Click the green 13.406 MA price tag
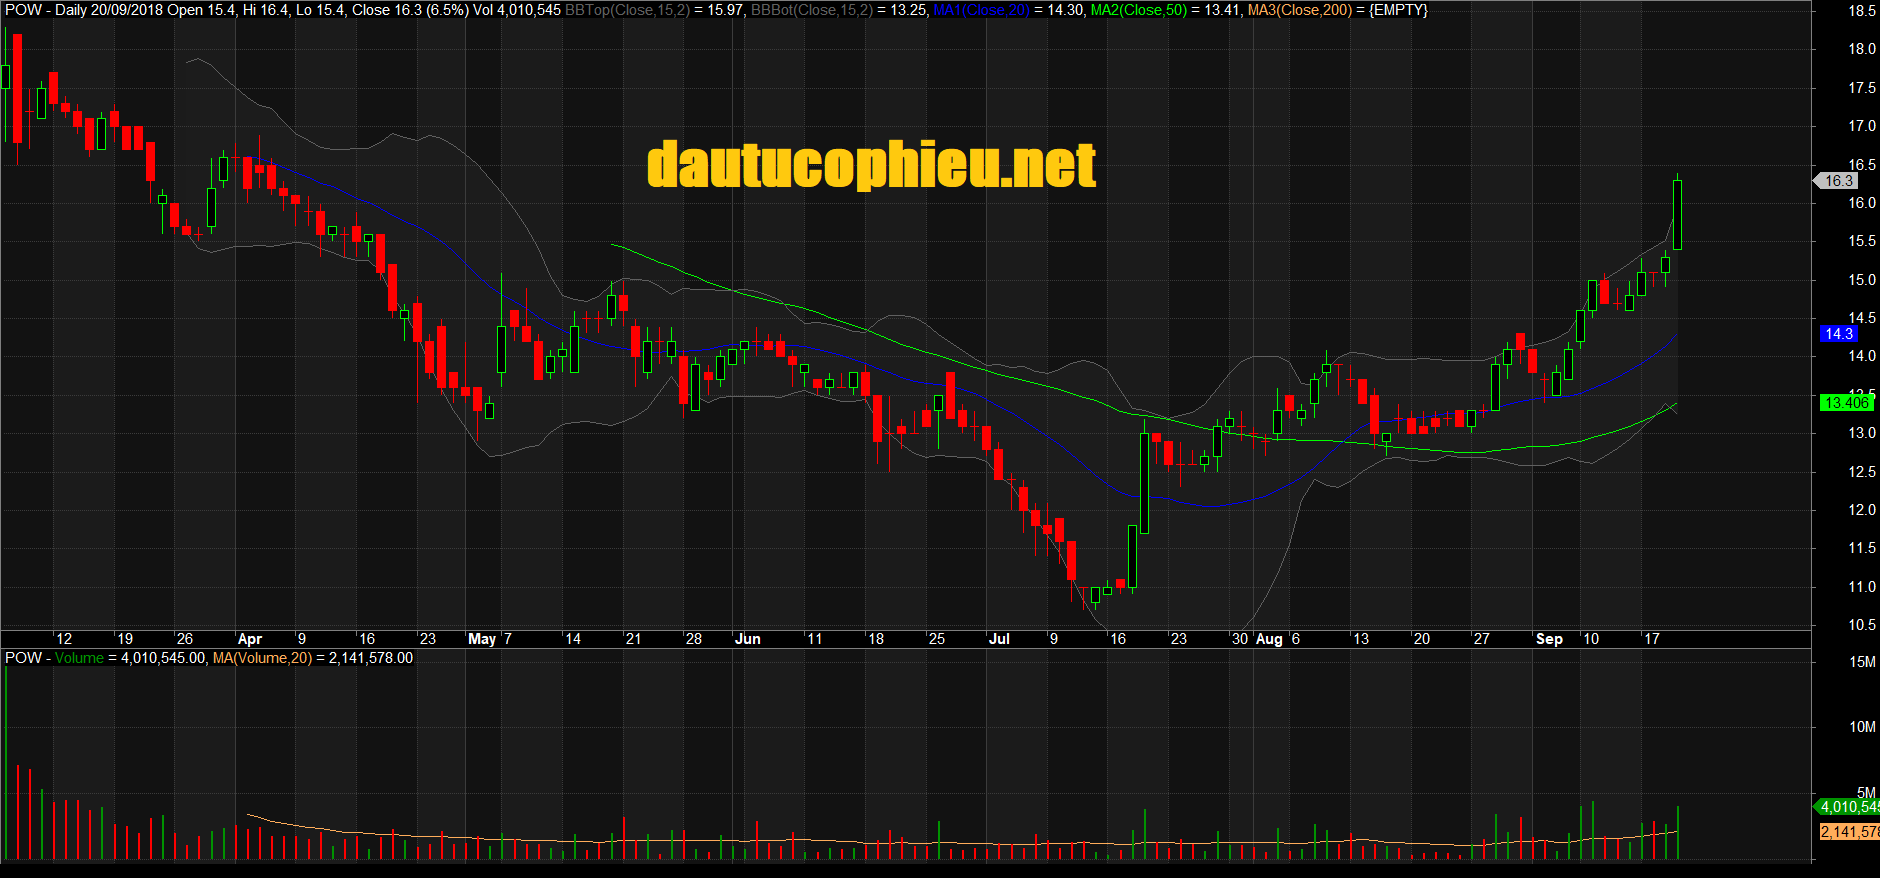Image resolution: width=1880 pixels, height=878 pixels. tap(1846, 403)
